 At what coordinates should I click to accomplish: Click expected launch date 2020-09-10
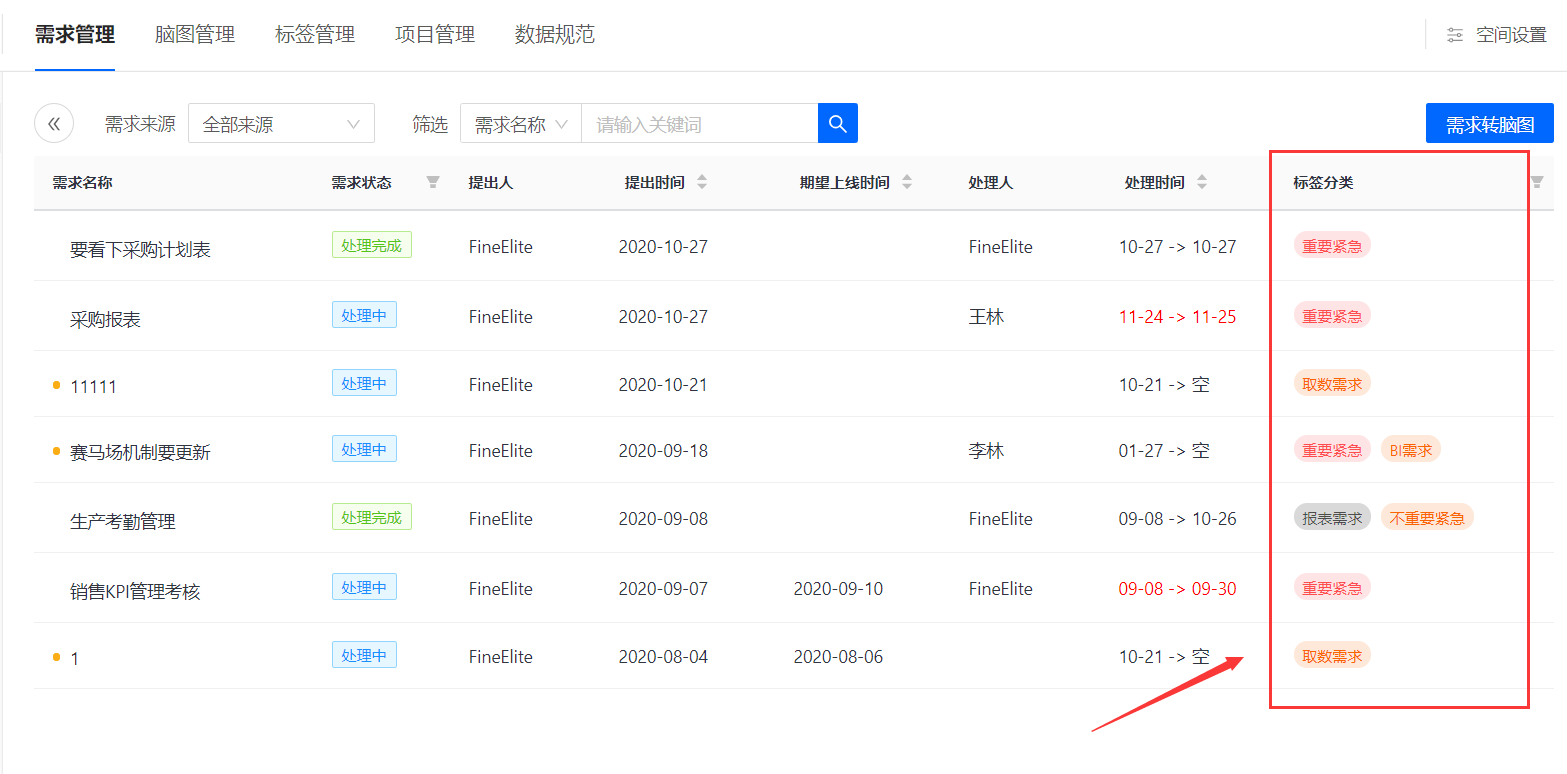point(838,589)
